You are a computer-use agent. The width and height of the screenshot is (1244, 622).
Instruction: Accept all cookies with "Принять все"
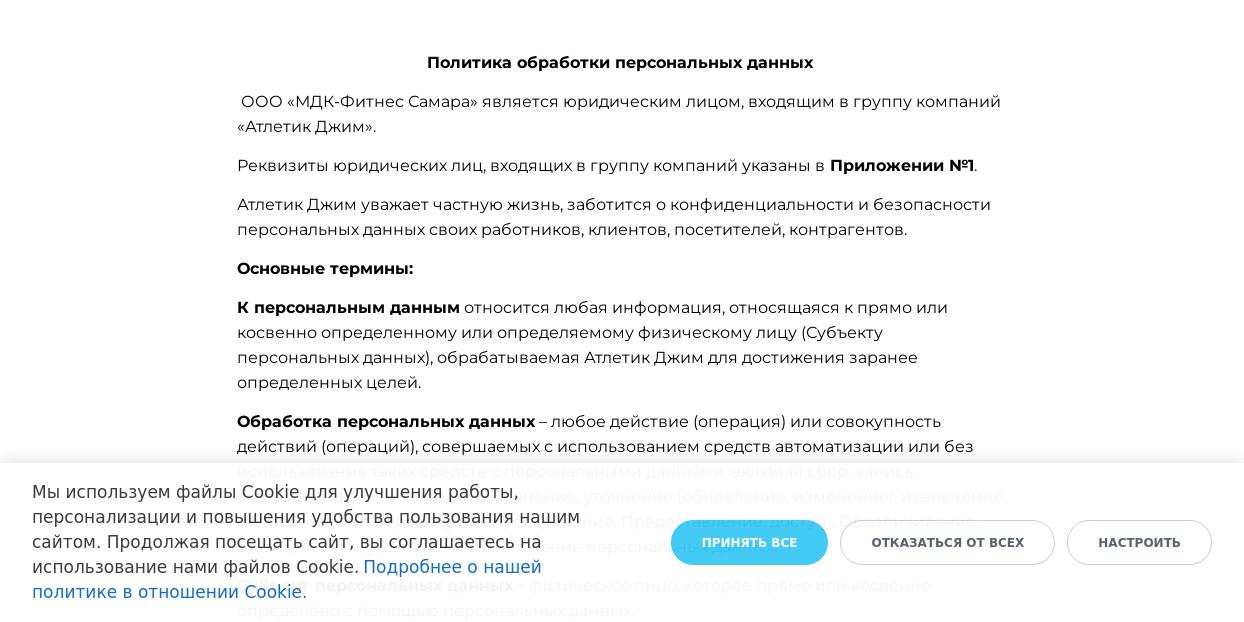pos(749,543)
